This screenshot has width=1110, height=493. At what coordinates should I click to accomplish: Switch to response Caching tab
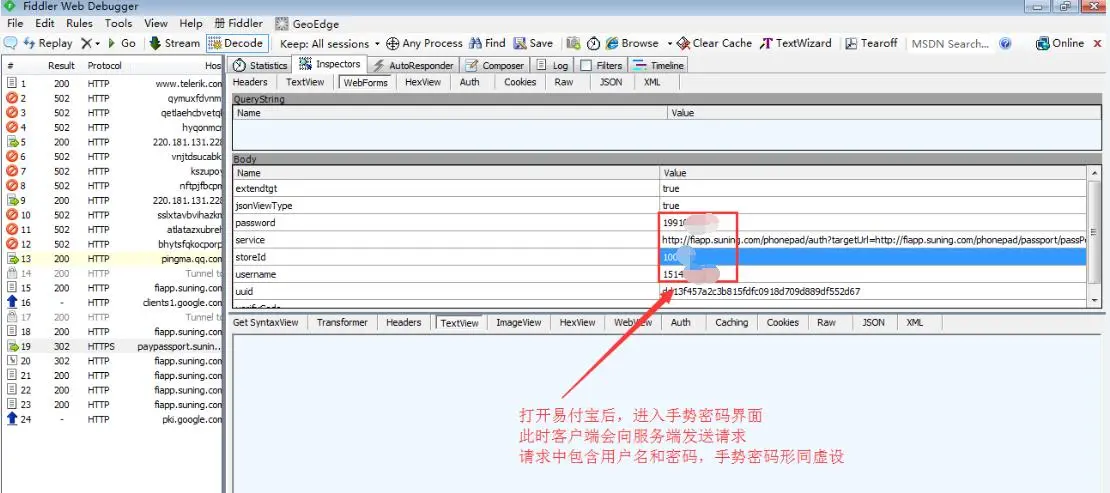[731, 322]
